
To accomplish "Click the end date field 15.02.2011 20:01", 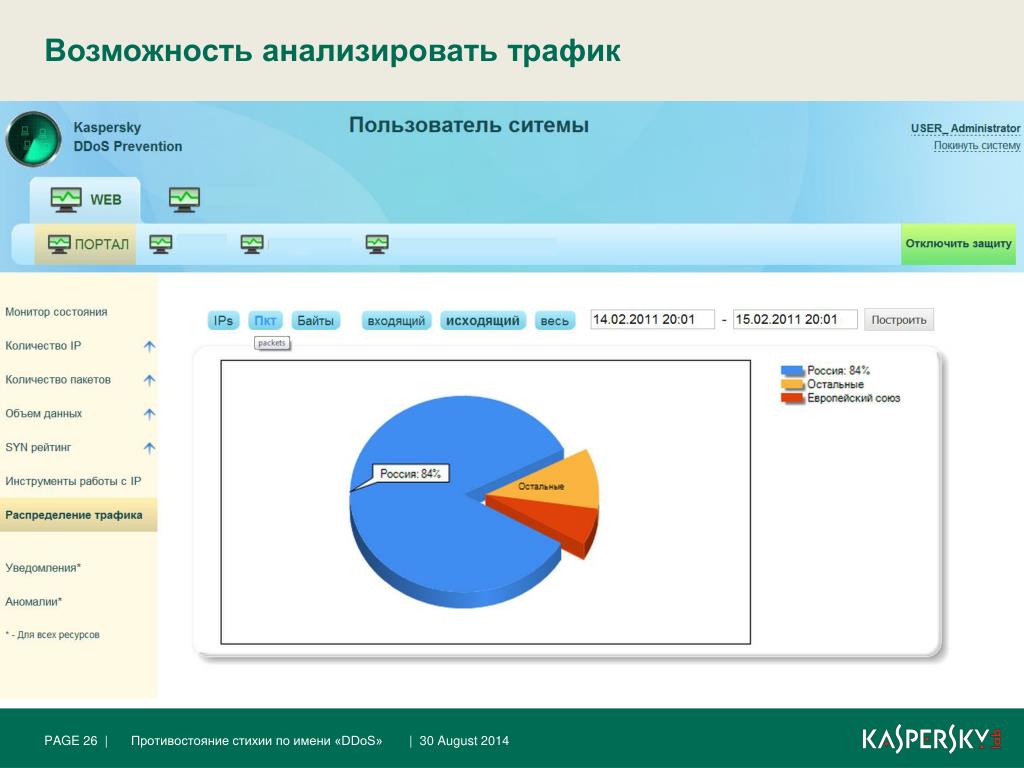I will point(795,319).
